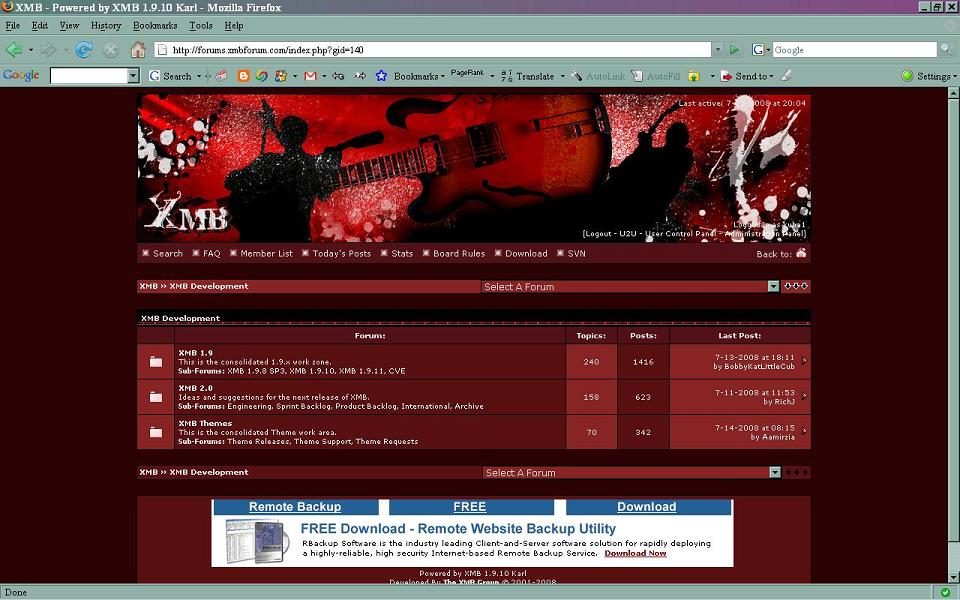Go back with the Back arrow

point(14,50)
